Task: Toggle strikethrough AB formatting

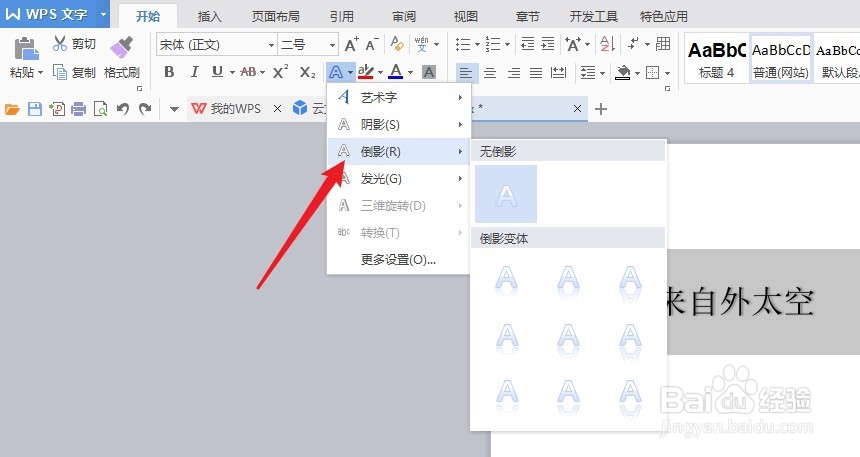Action: (248, 72)
